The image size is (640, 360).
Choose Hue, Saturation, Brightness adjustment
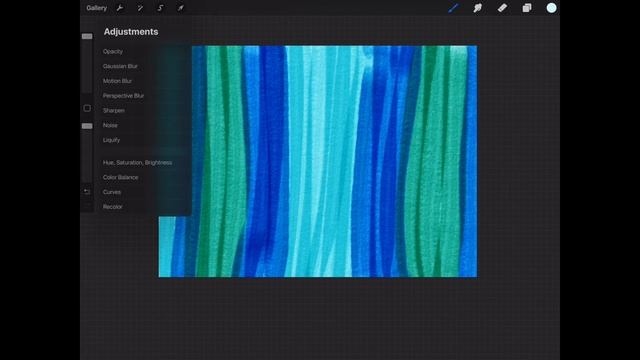[137, 162]
